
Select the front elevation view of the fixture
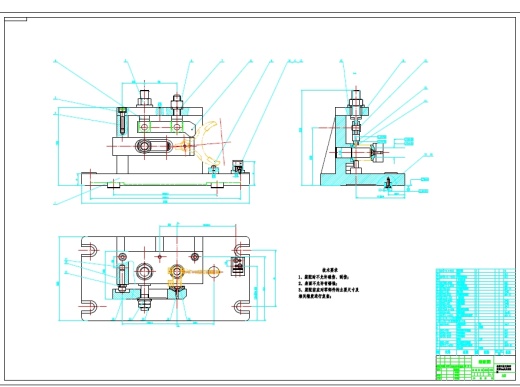click(166, 138)
